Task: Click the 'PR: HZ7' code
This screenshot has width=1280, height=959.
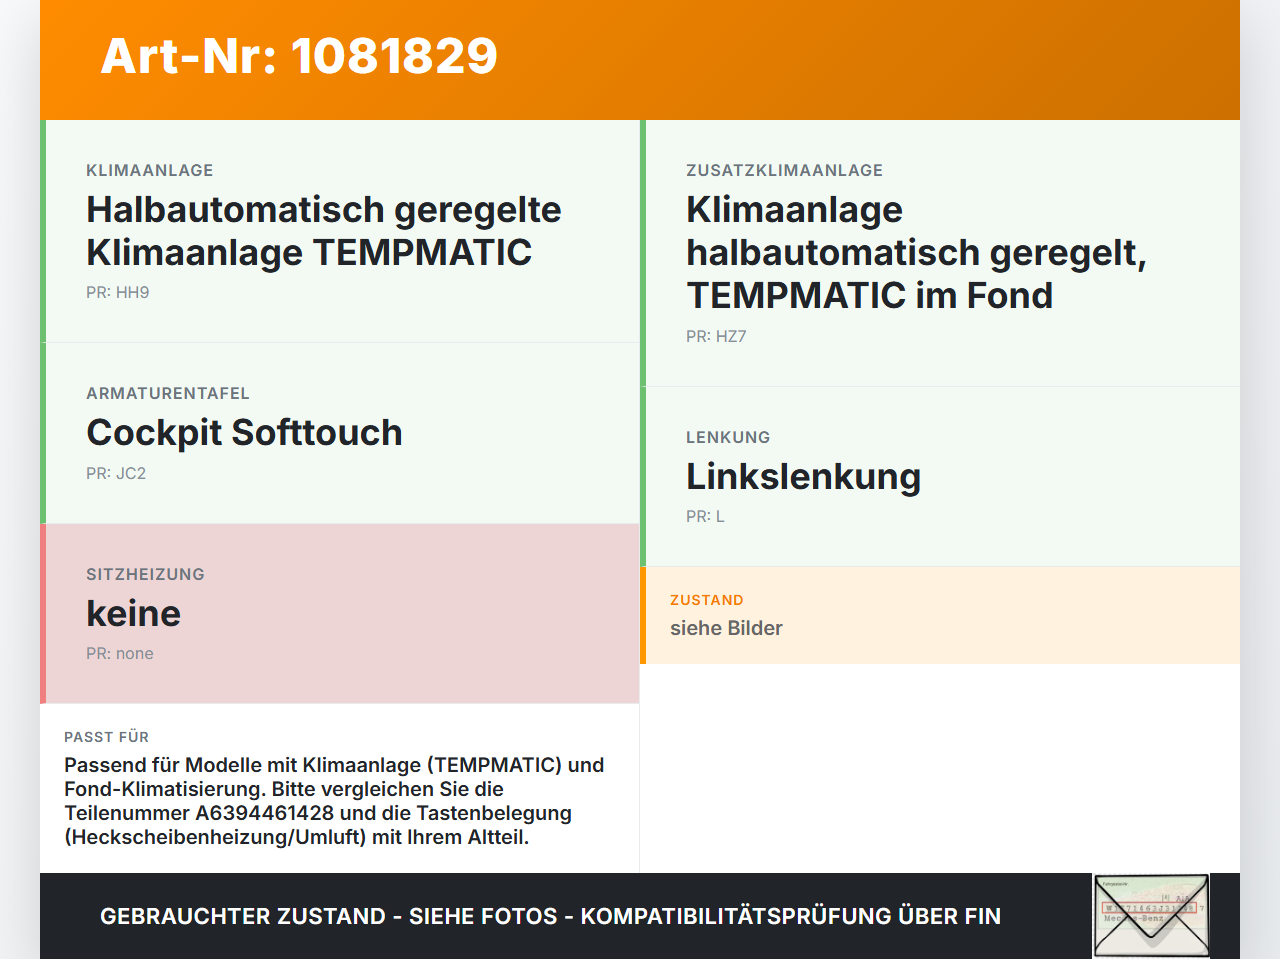Action: [x=716, y=337]
